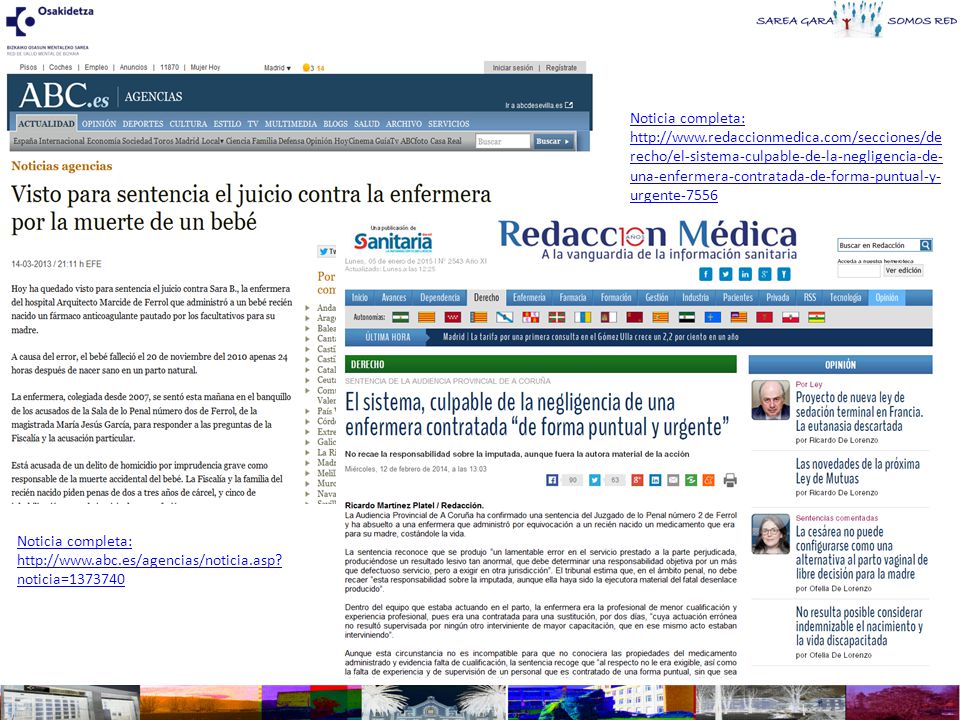
Task: Click the green share icon below article date
Action: click(x=691, y=480)
